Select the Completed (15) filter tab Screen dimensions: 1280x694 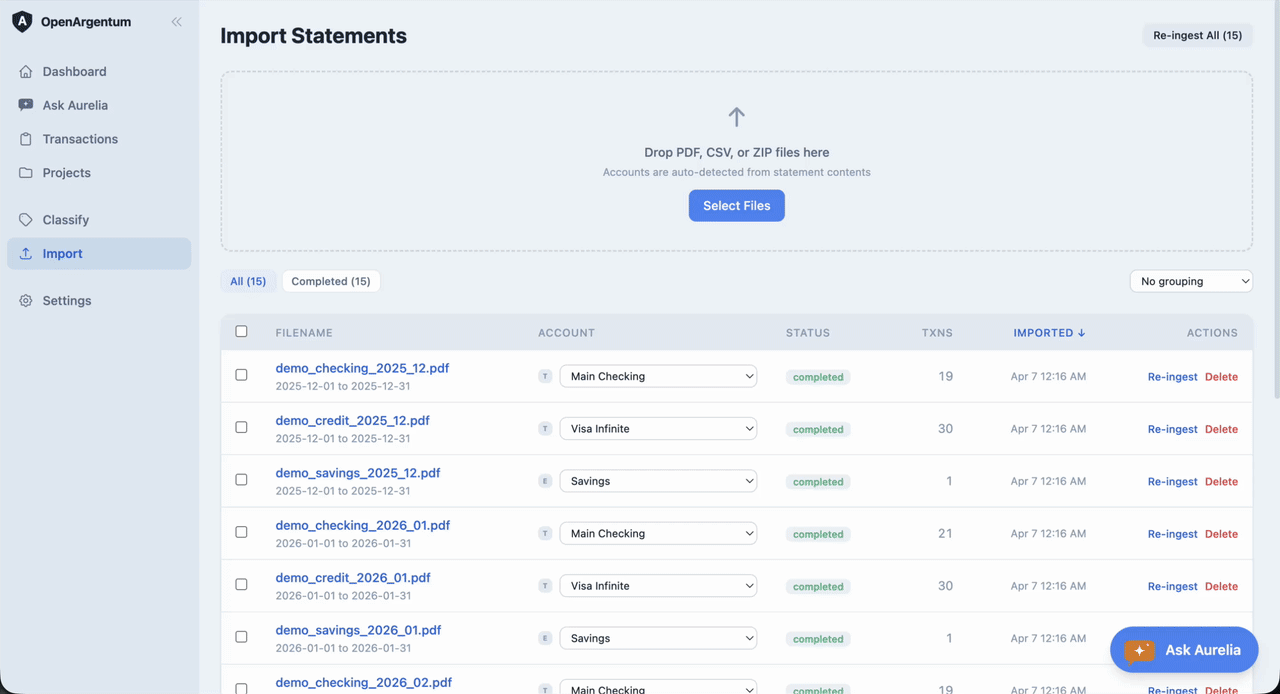click(331, 281)
